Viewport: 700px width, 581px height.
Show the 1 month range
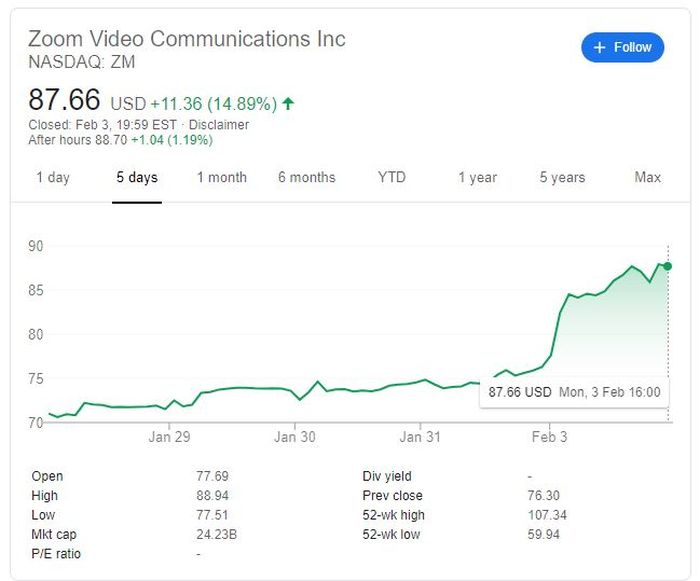click(221, 177)
